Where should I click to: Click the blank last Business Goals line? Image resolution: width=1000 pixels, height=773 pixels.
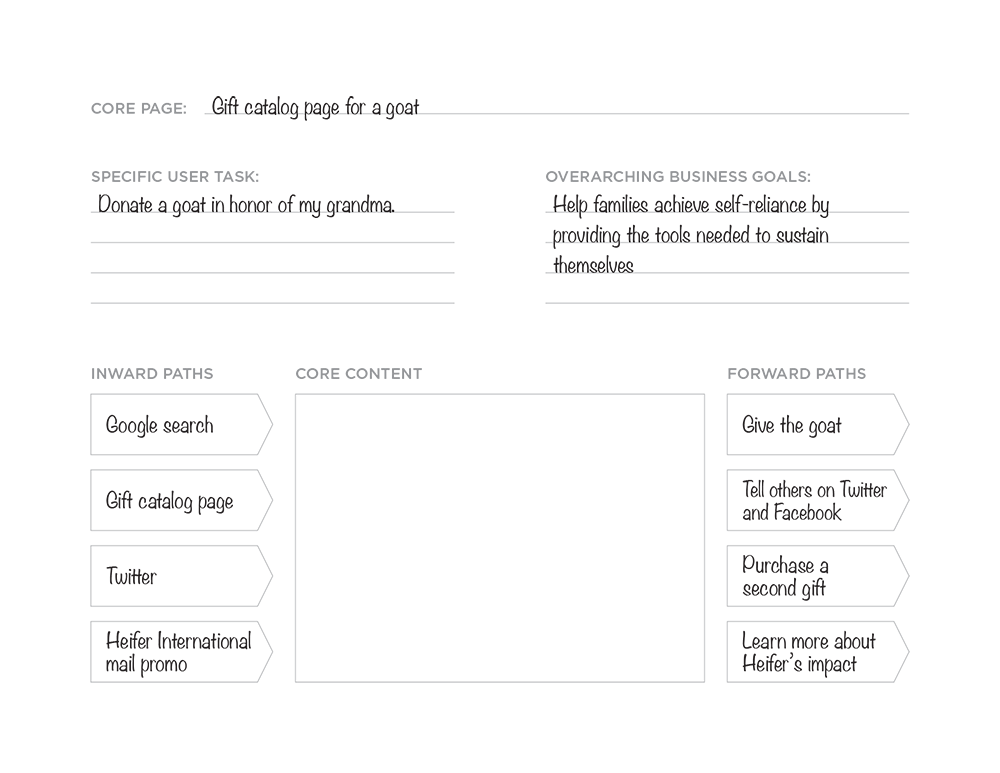(x=727, y=295)
